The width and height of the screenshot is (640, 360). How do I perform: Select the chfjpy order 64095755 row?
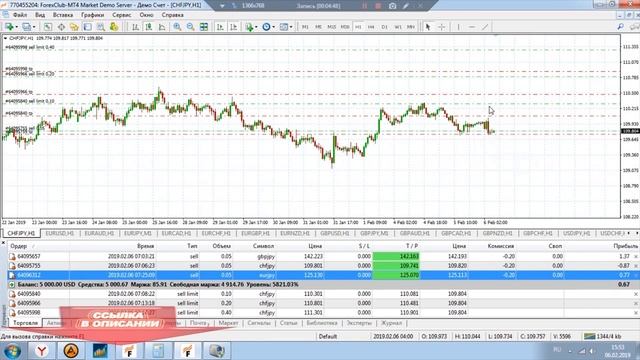click(x=323, y=266)
